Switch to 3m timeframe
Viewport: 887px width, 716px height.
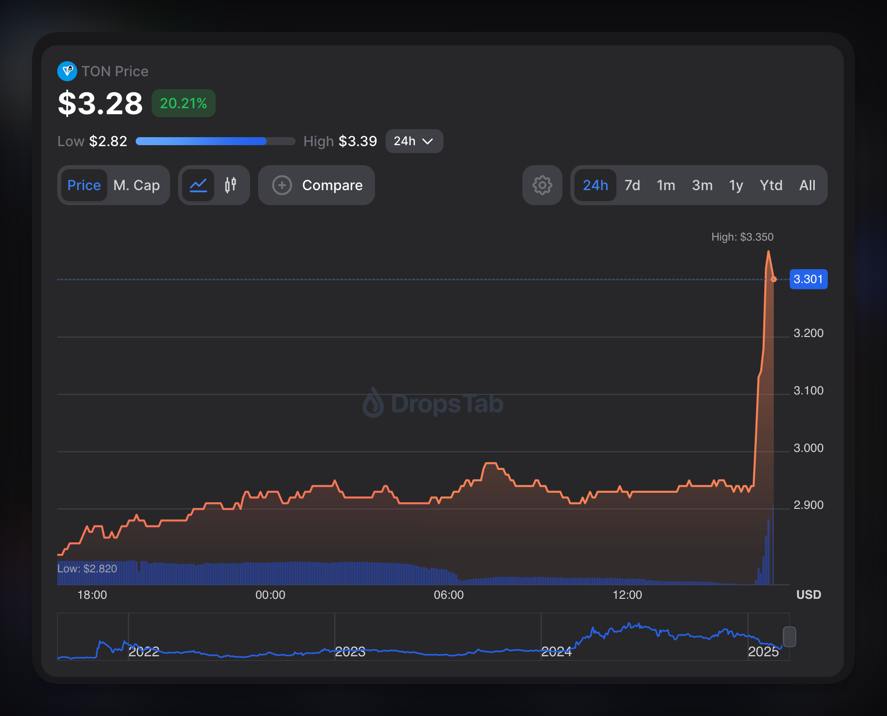click(702, 185)
